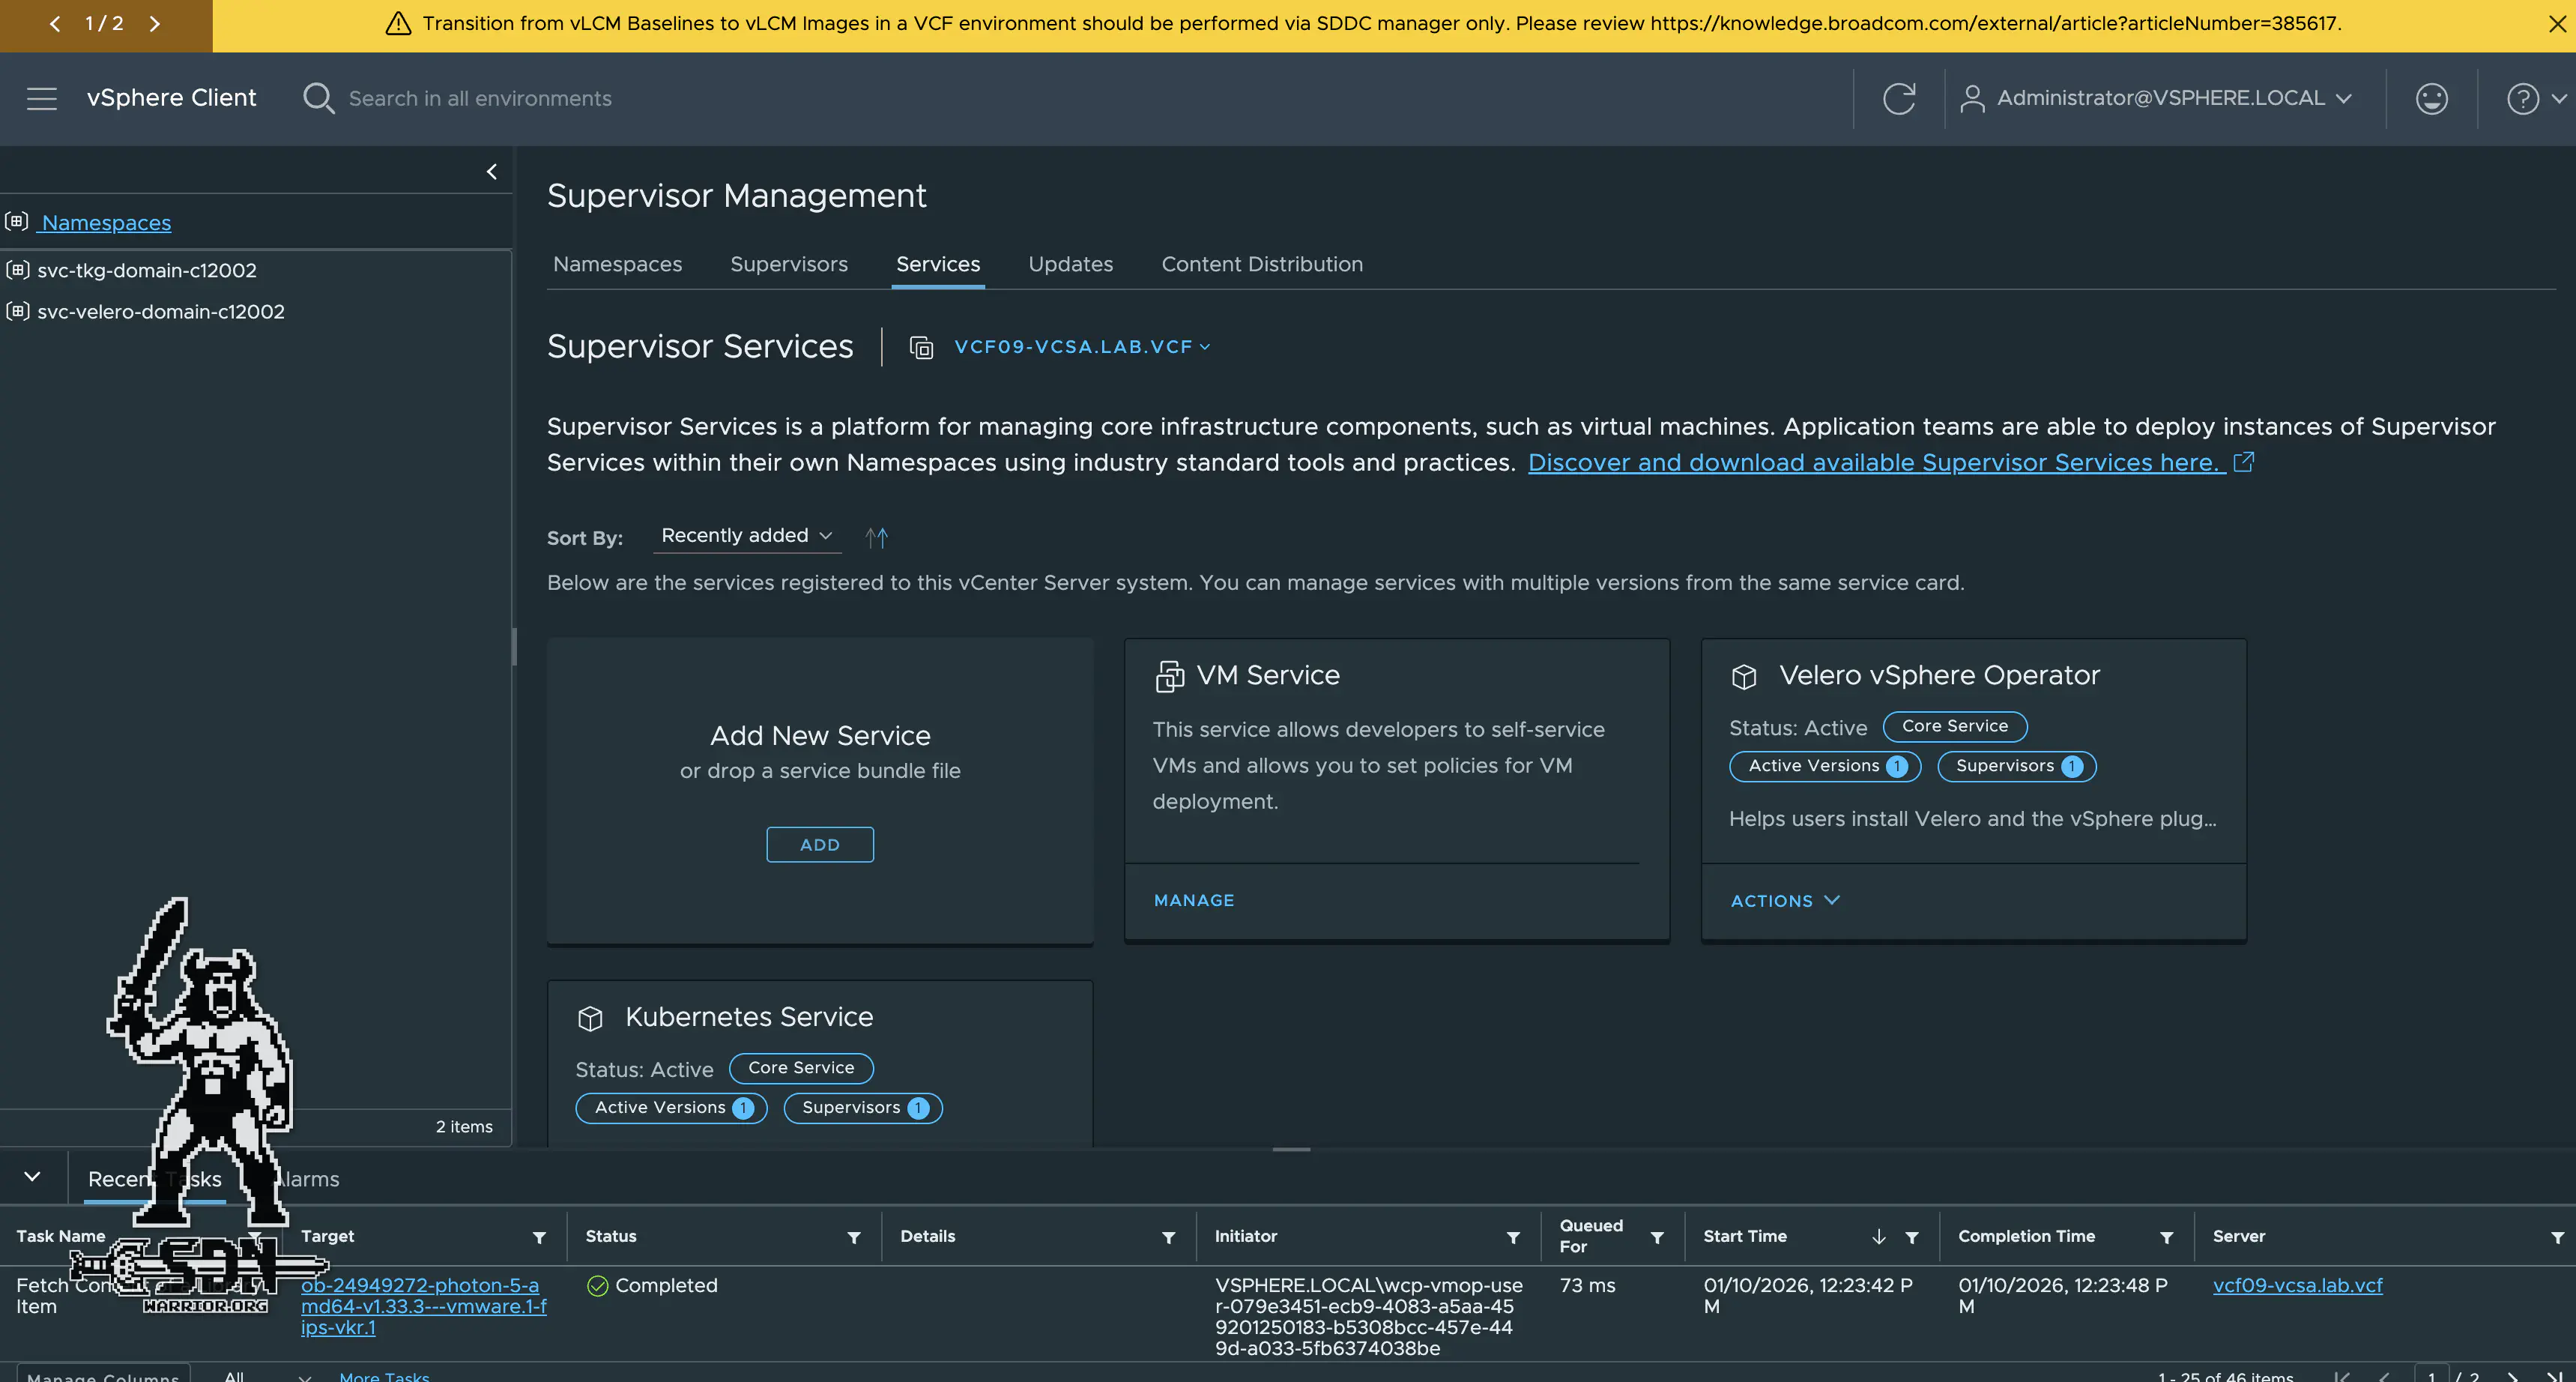Filter the Status column in tasks
Screen dimensions: 2576x1382
point(853,1238)
